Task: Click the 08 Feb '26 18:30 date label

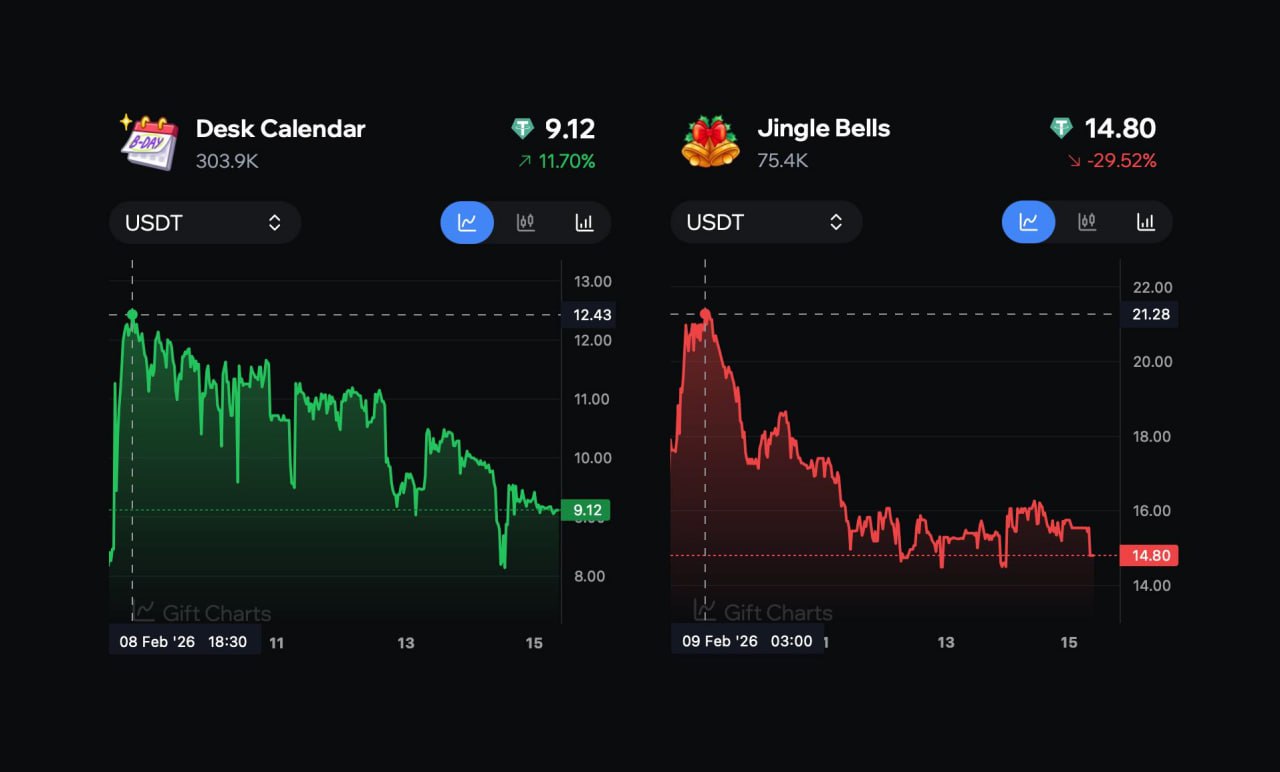Action: click(x=184, y=642)
